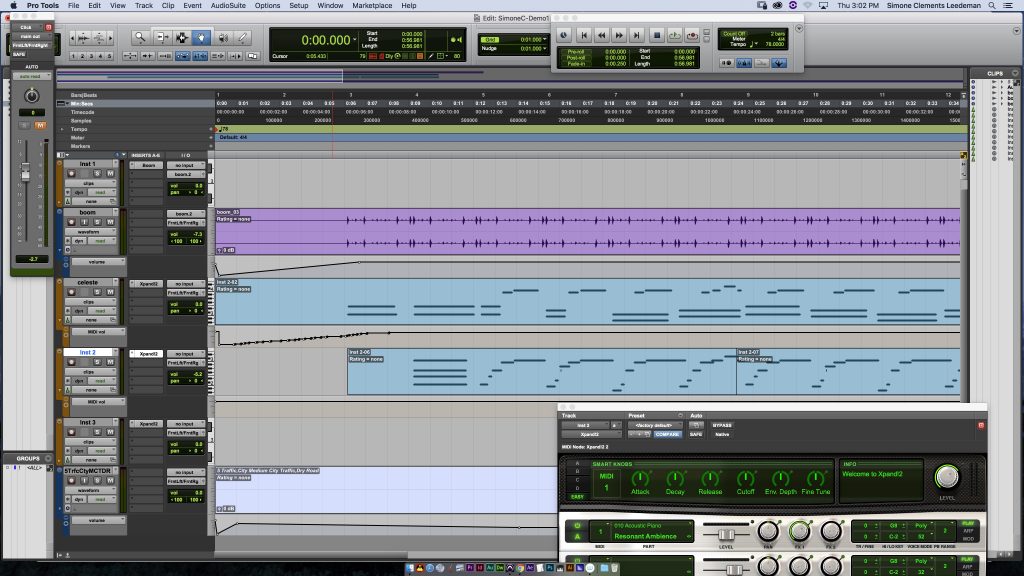Toggle the Conductor track button
The width and height of the screenshot is (1024, 576).
(x=778, y=63)
